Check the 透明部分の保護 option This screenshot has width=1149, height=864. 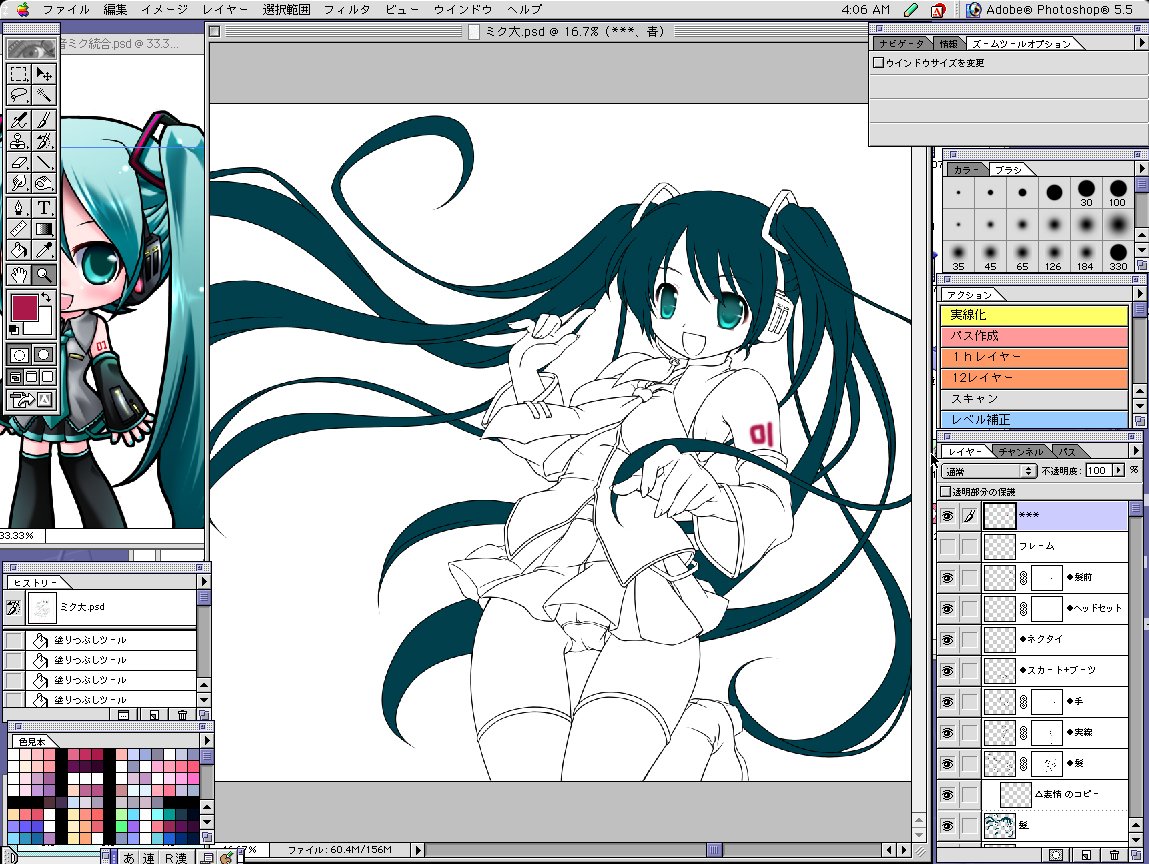(946, 492)
